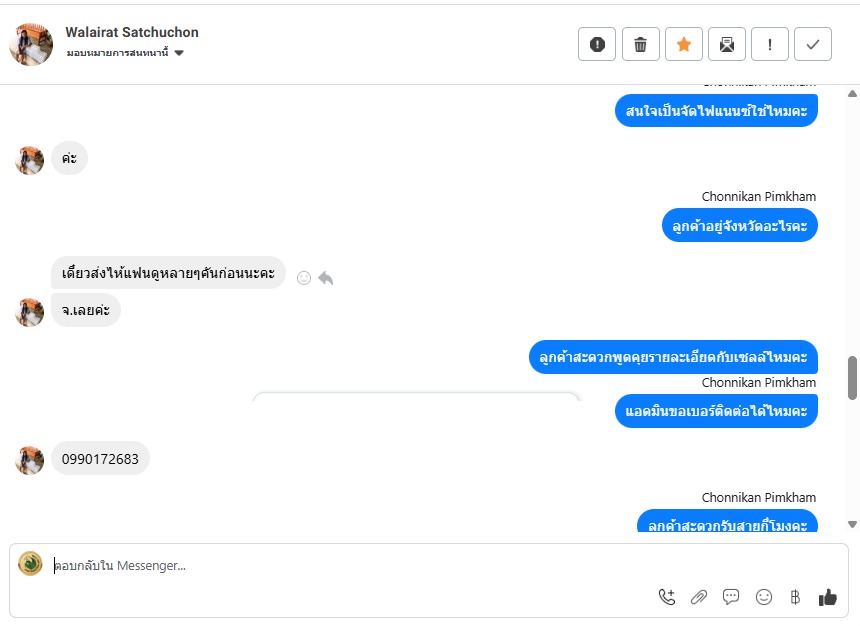Delete the conversation with the trash icon
This screenshot has height=626, width=860.
point(640,44)
